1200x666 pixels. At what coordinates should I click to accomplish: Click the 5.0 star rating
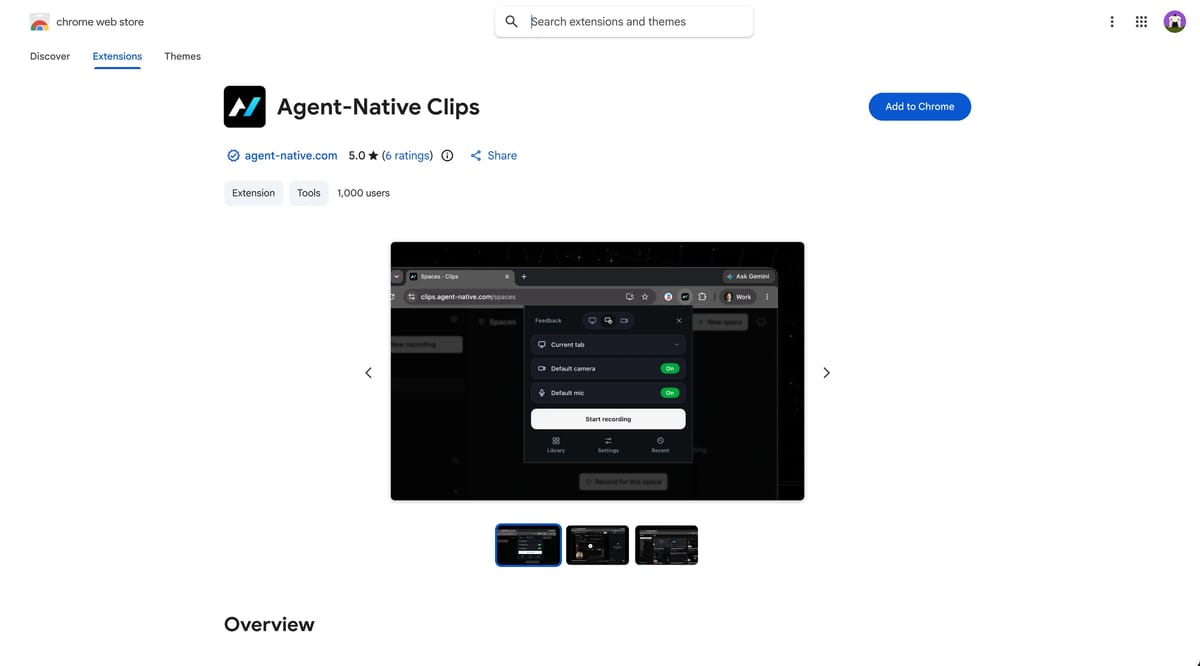[363, 155]
